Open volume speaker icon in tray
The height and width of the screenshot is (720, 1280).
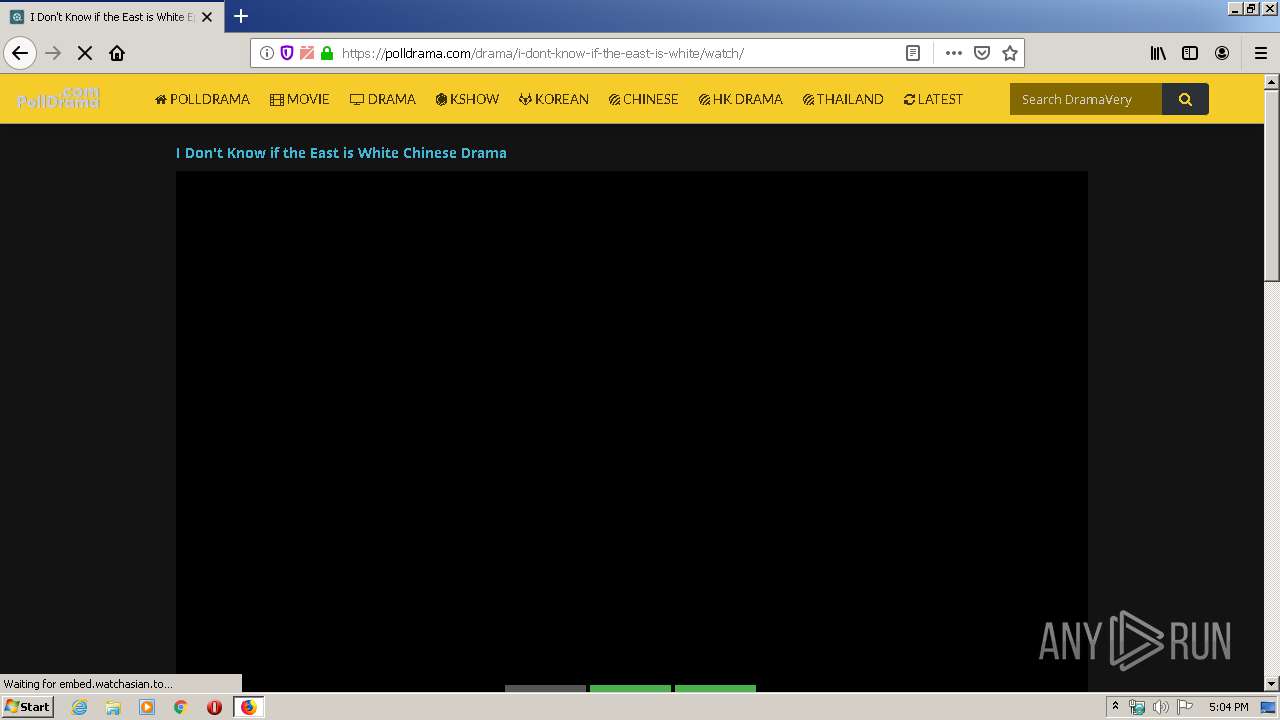pyautogui.click(x=1161, y=707)
